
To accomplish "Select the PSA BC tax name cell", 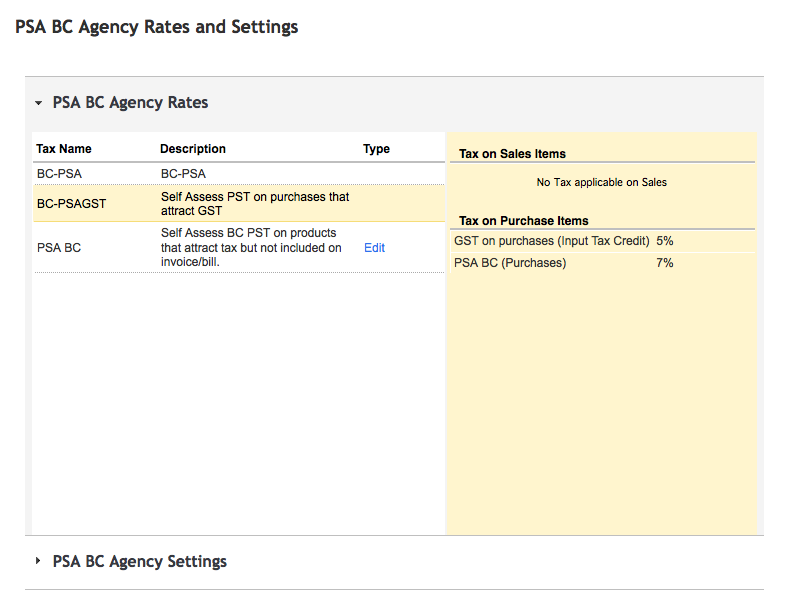I will tap(59, 248).
